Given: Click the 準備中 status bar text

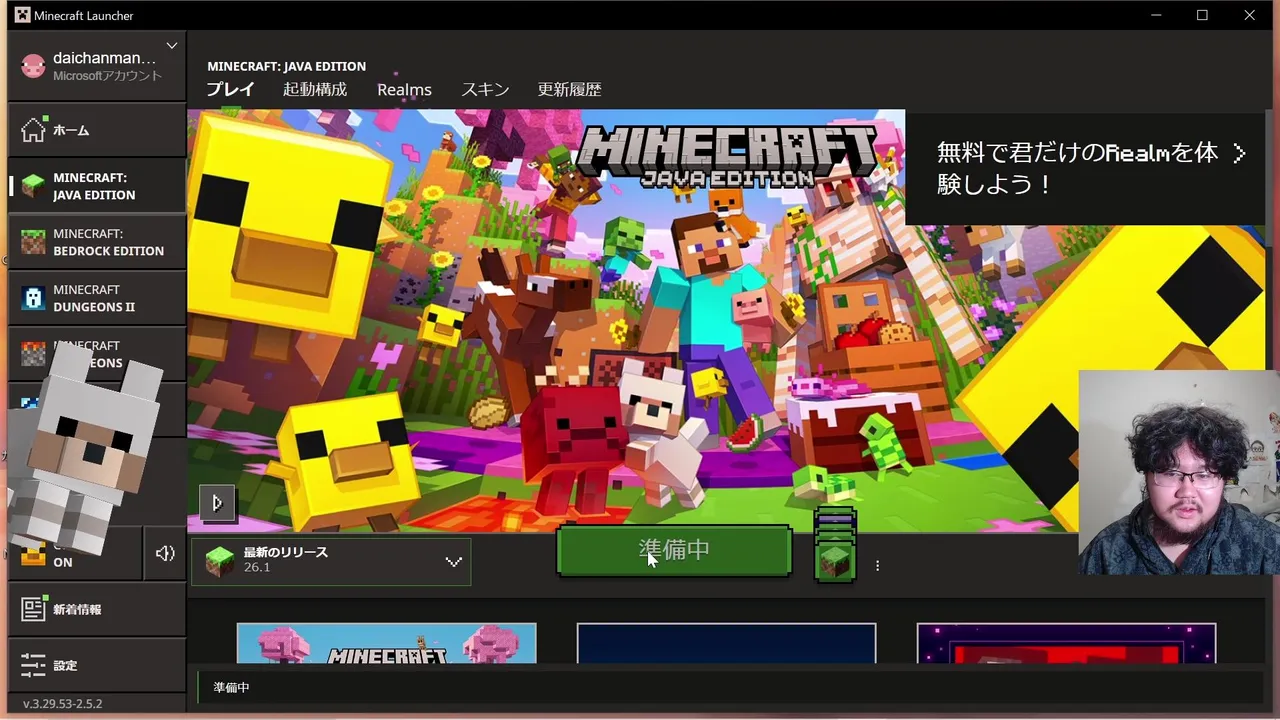Looking at the screenshot, I should pos(231,688).
